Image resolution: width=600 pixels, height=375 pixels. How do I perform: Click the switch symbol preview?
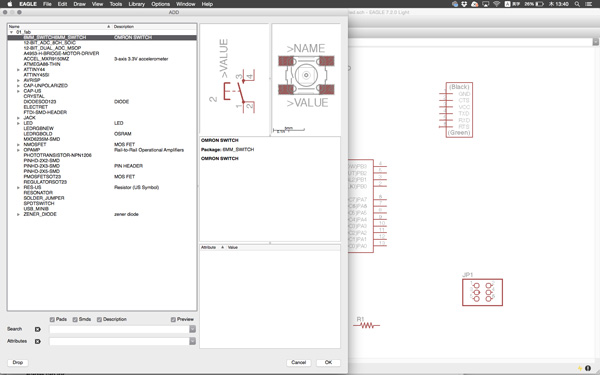(234, 79)
